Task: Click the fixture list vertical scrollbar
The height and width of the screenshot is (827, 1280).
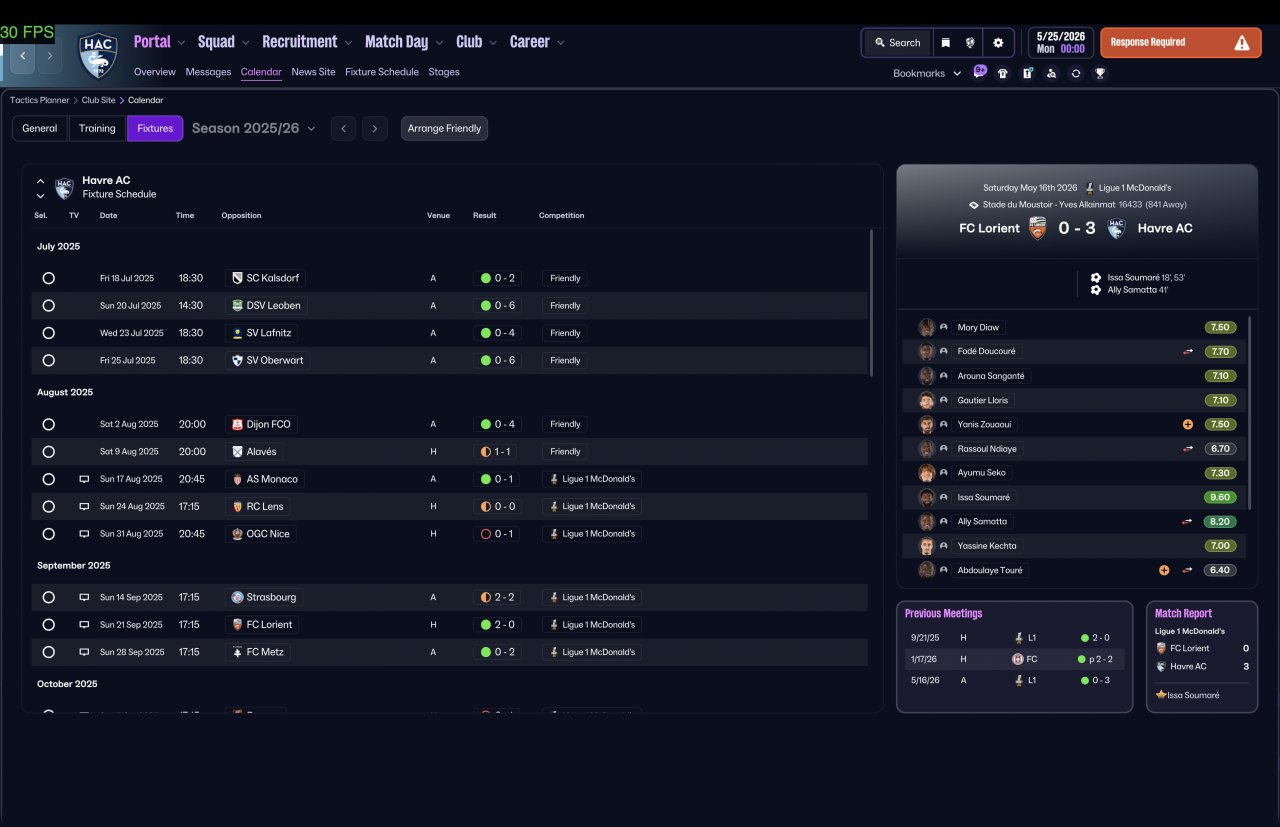Action: tap(872, 303)
